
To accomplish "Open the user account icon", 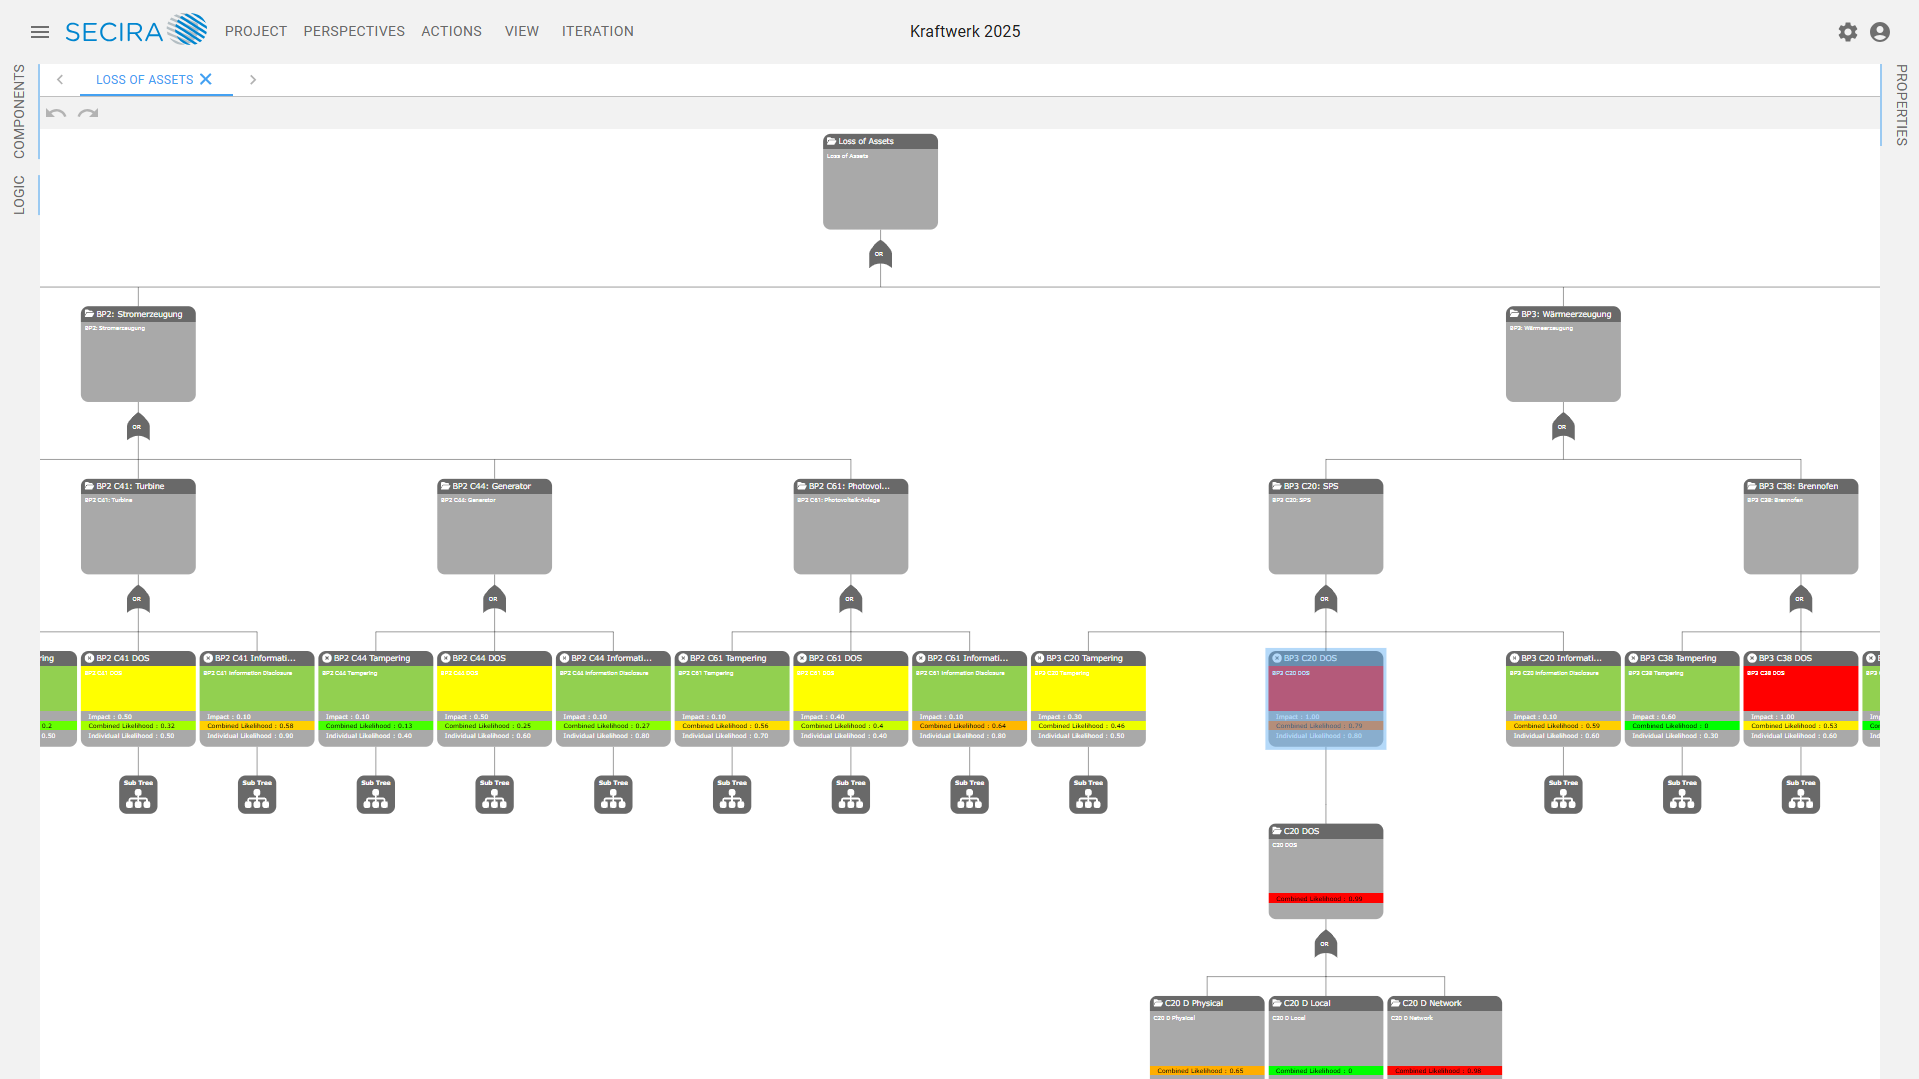I will [1879, 31].
